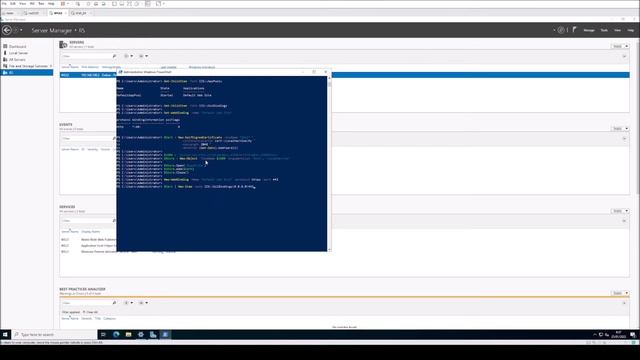640x360 pixels.
Task: Click VMware take snapshot toolbar icon
Action: (x=88, y=4)
